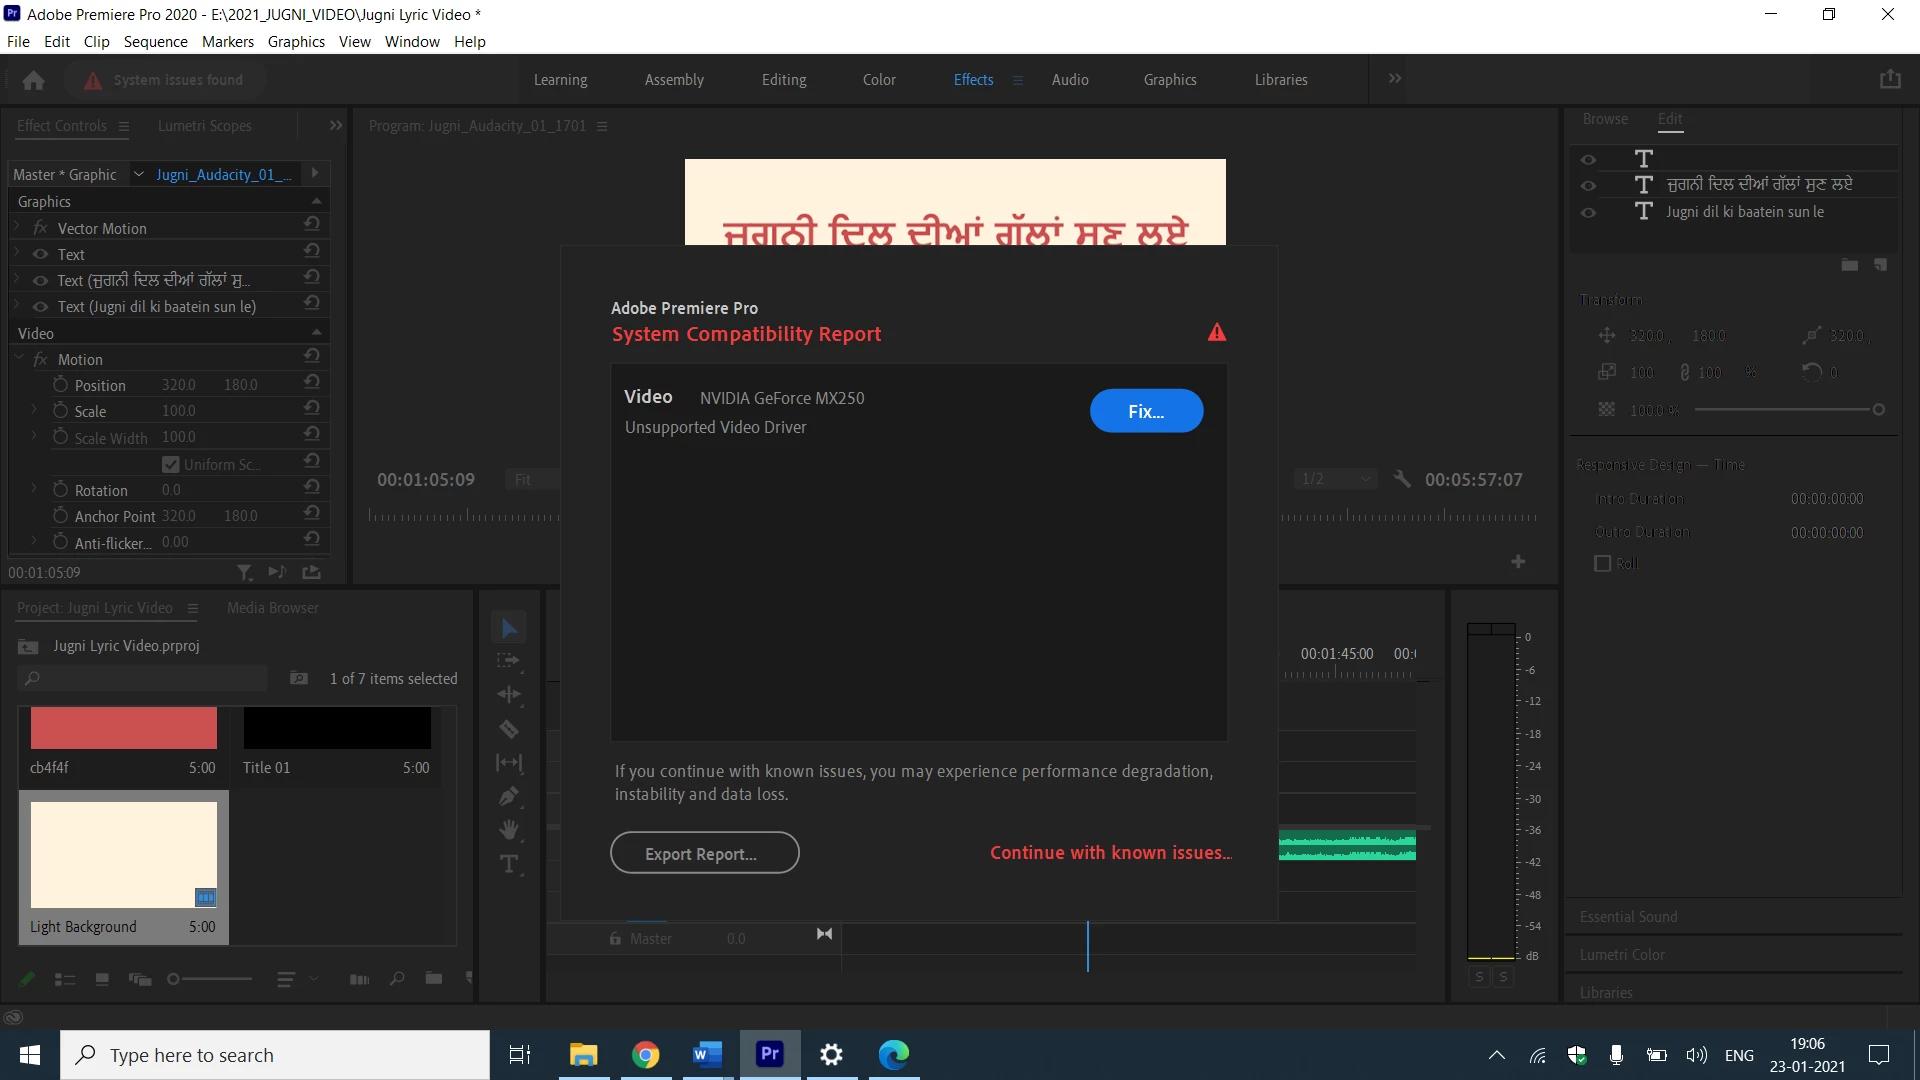Toggle the Uniform Scale checkbox
The height and width of the screenshot is (1080, 1920).
click(x=171, y=464)
